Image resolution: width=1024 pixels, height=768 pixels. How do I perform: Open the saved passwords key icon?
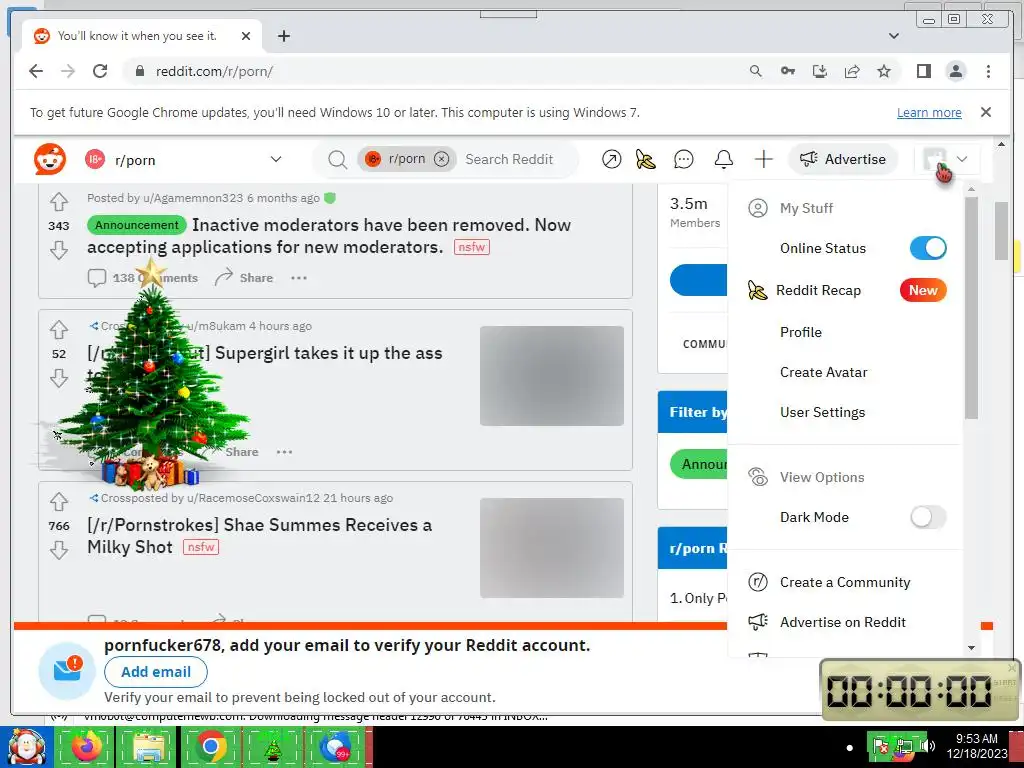click(788, 71)
